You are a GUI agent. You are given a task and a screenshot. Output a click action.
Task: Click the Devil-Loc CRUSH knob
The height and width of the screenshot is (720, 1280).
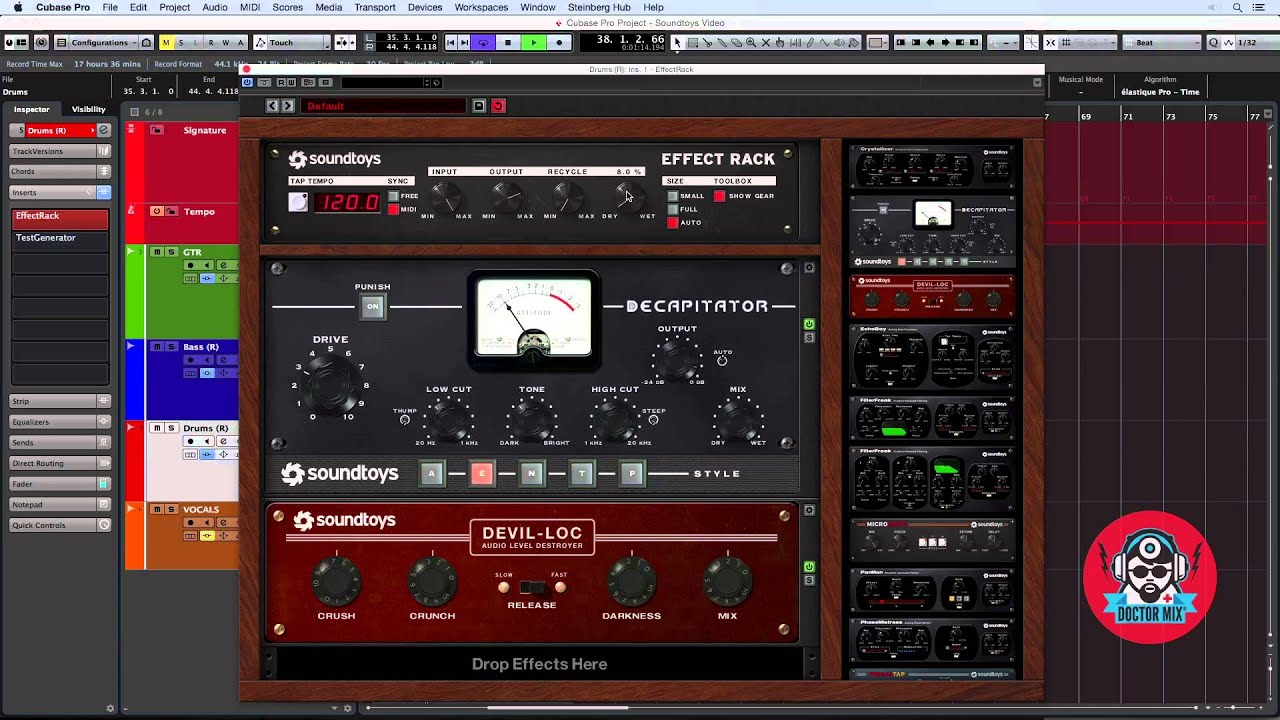click(x=336, y=580)
